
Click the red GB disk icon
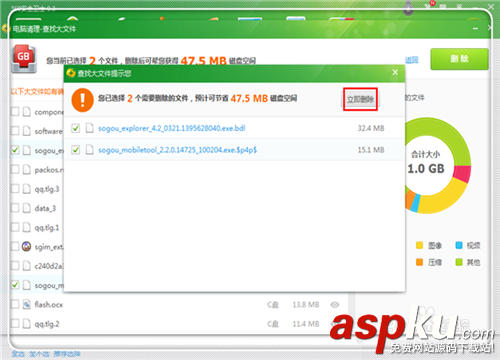[x=24, y=59]
